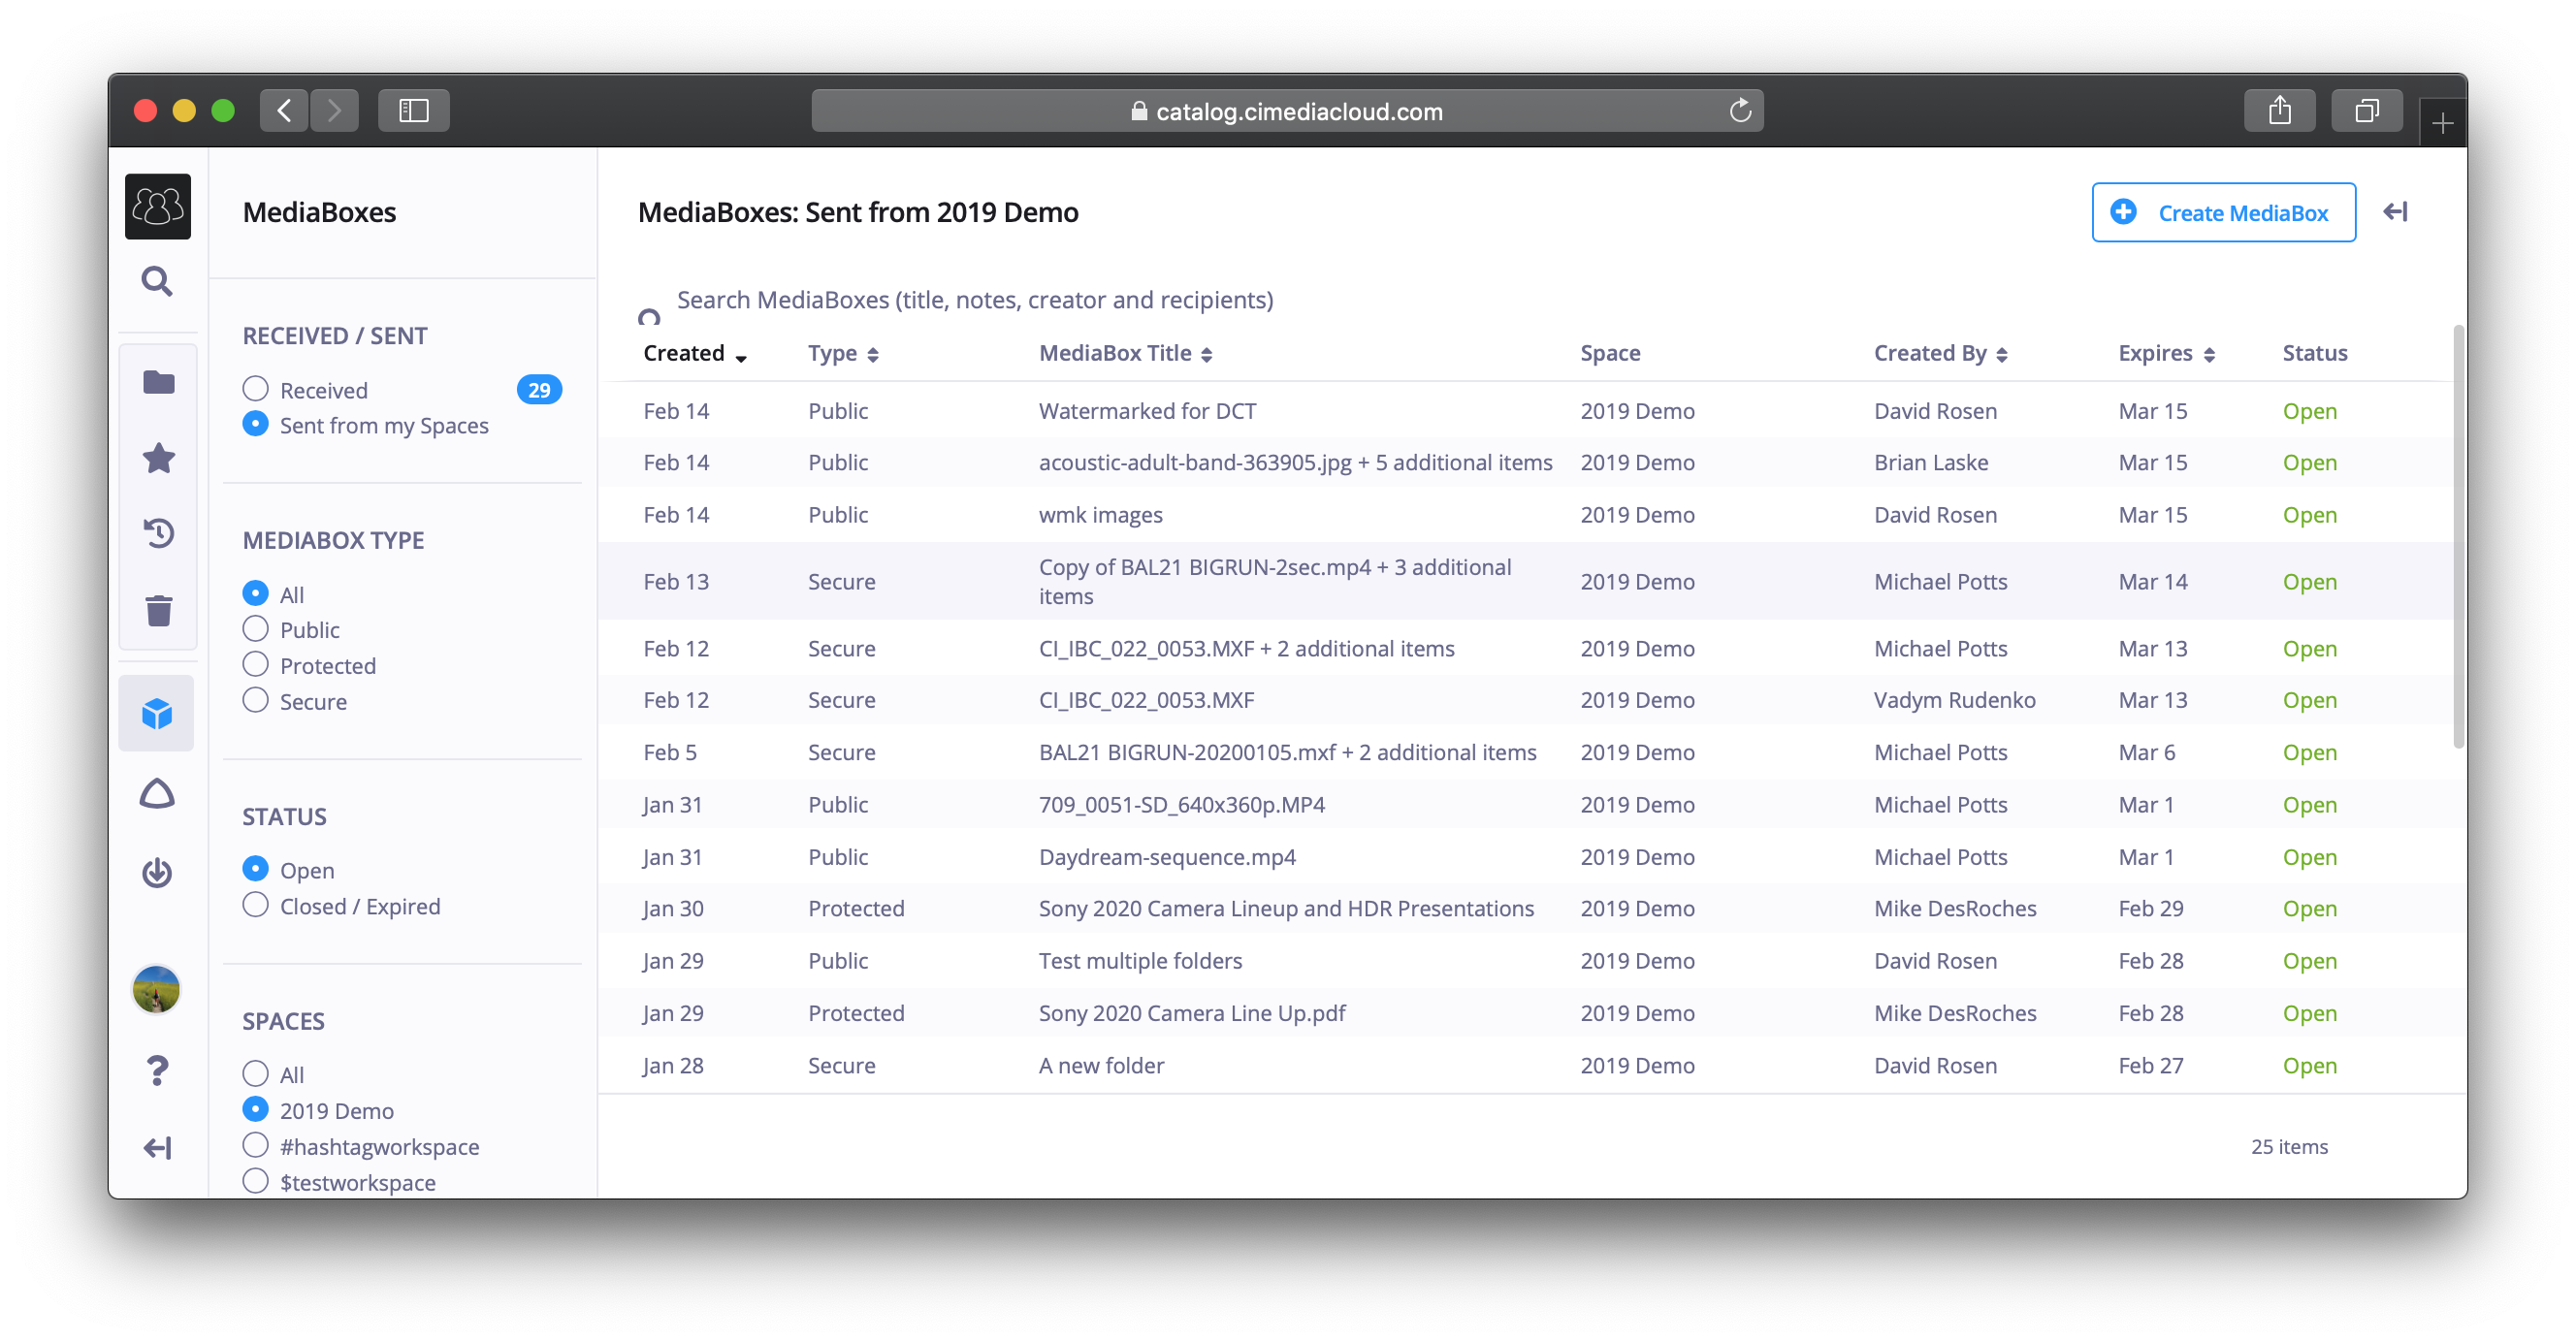Click the blue plus icon in Create MediaBox
Screen dimensions: 2576x1342
pos(2123,212)
